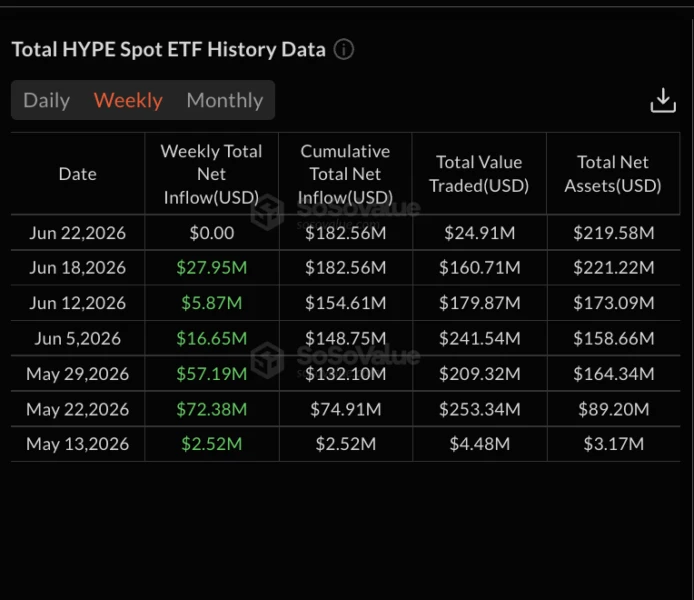Click the $0.00 weekly inflow value
Viewport: 694px width, 600px height.
pyautogui.click(x=212, y=233)
